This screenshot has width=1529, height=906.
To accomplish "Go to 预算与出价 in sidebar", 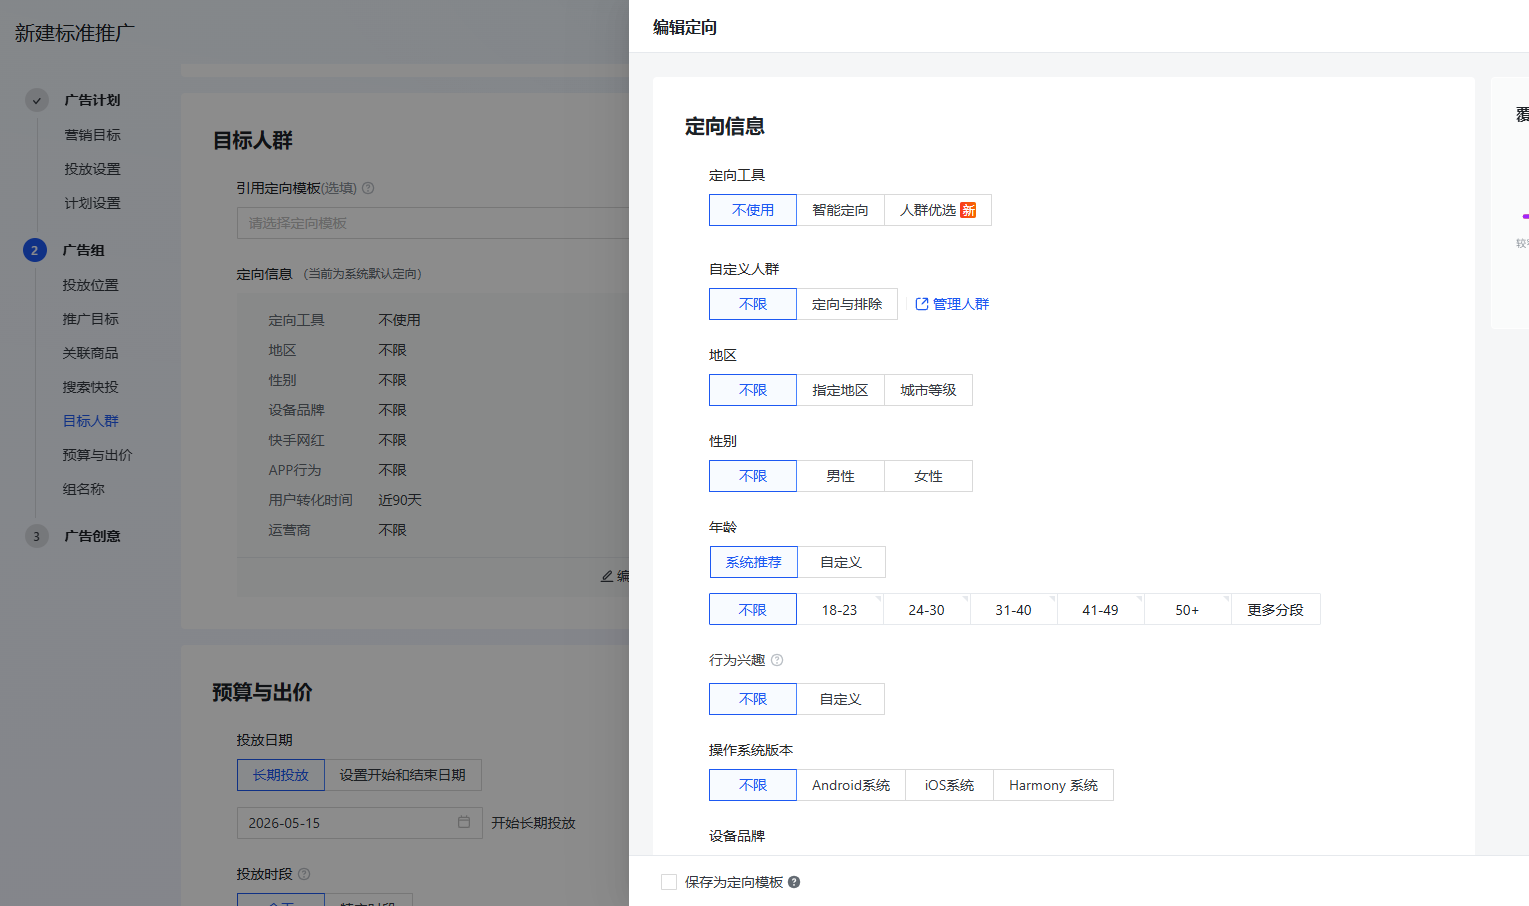I will 97,455.
